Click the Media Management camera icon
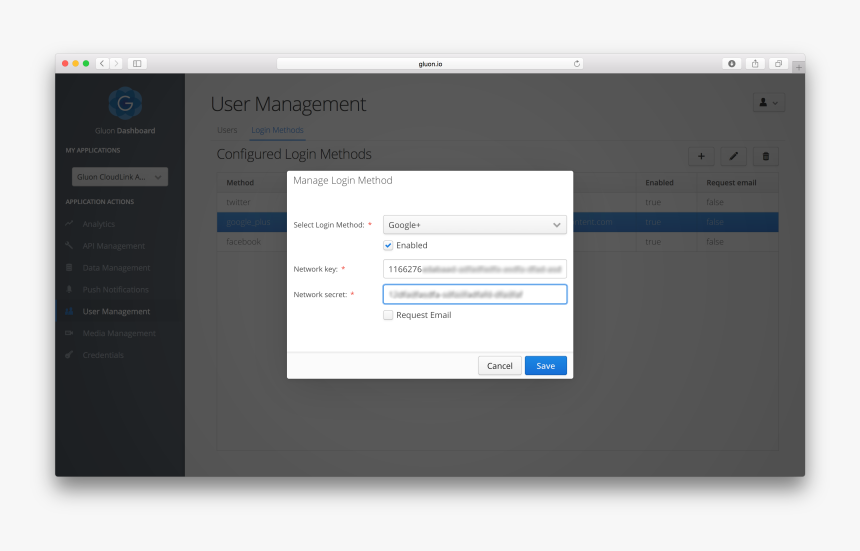Image resolution: width=860 pixels, height=551 pixels. pos(69,333)
